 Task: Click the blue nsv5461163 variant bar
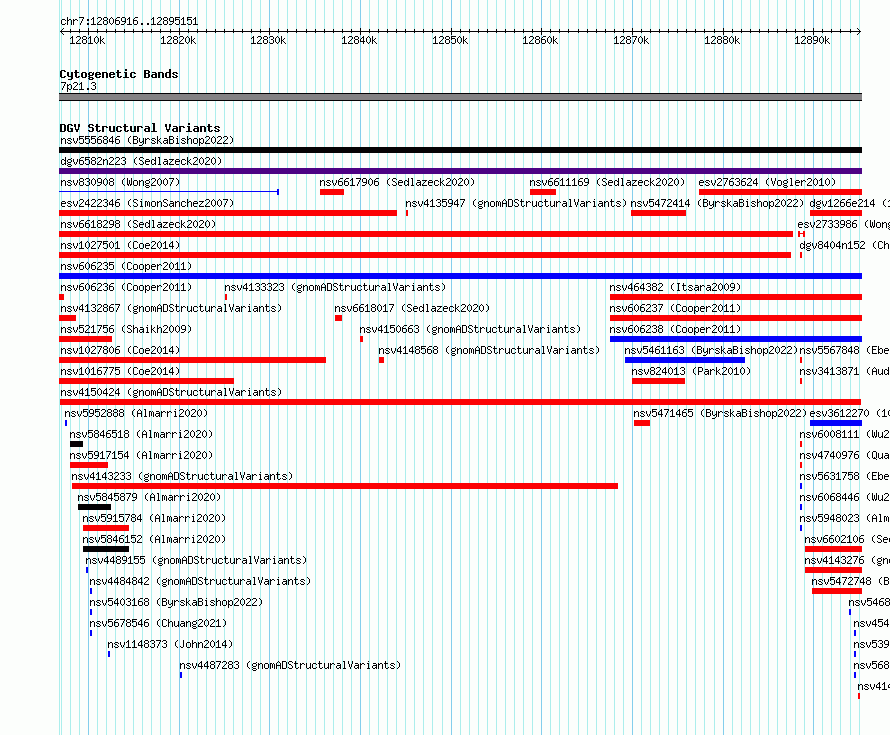(x=685, y=360)
